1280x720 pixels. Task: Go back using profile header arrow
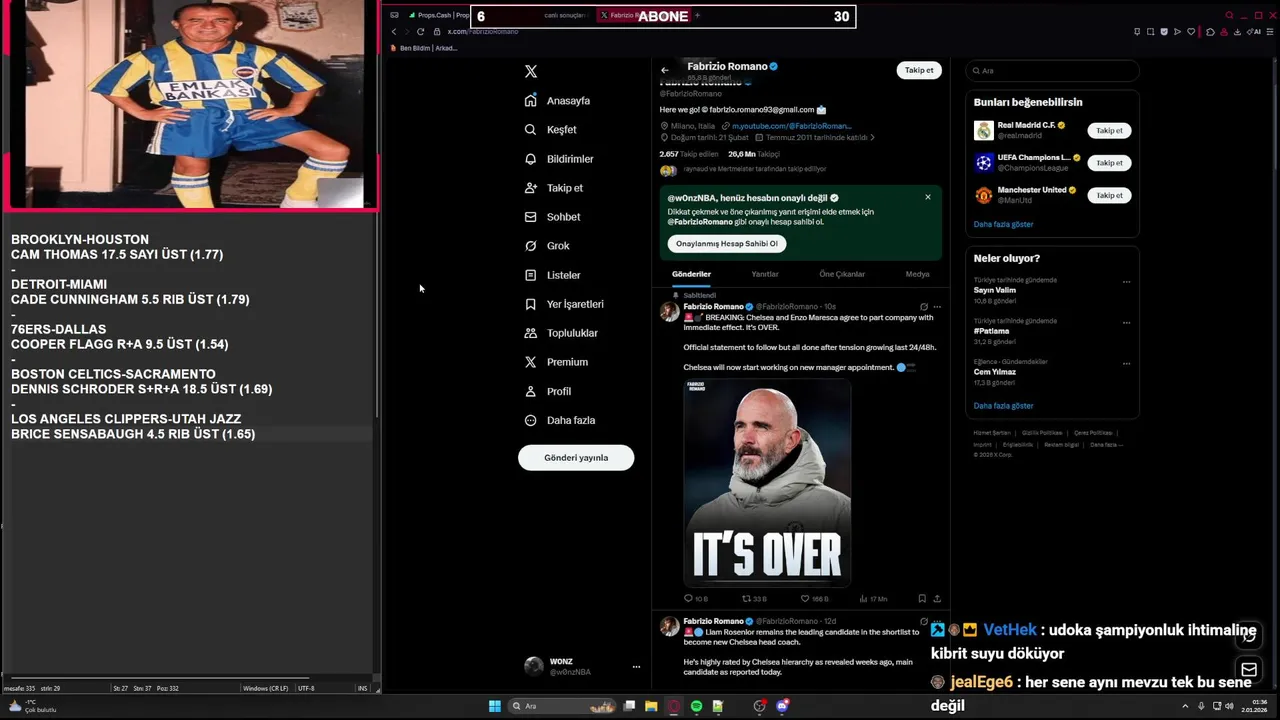[x=665, y=70]
